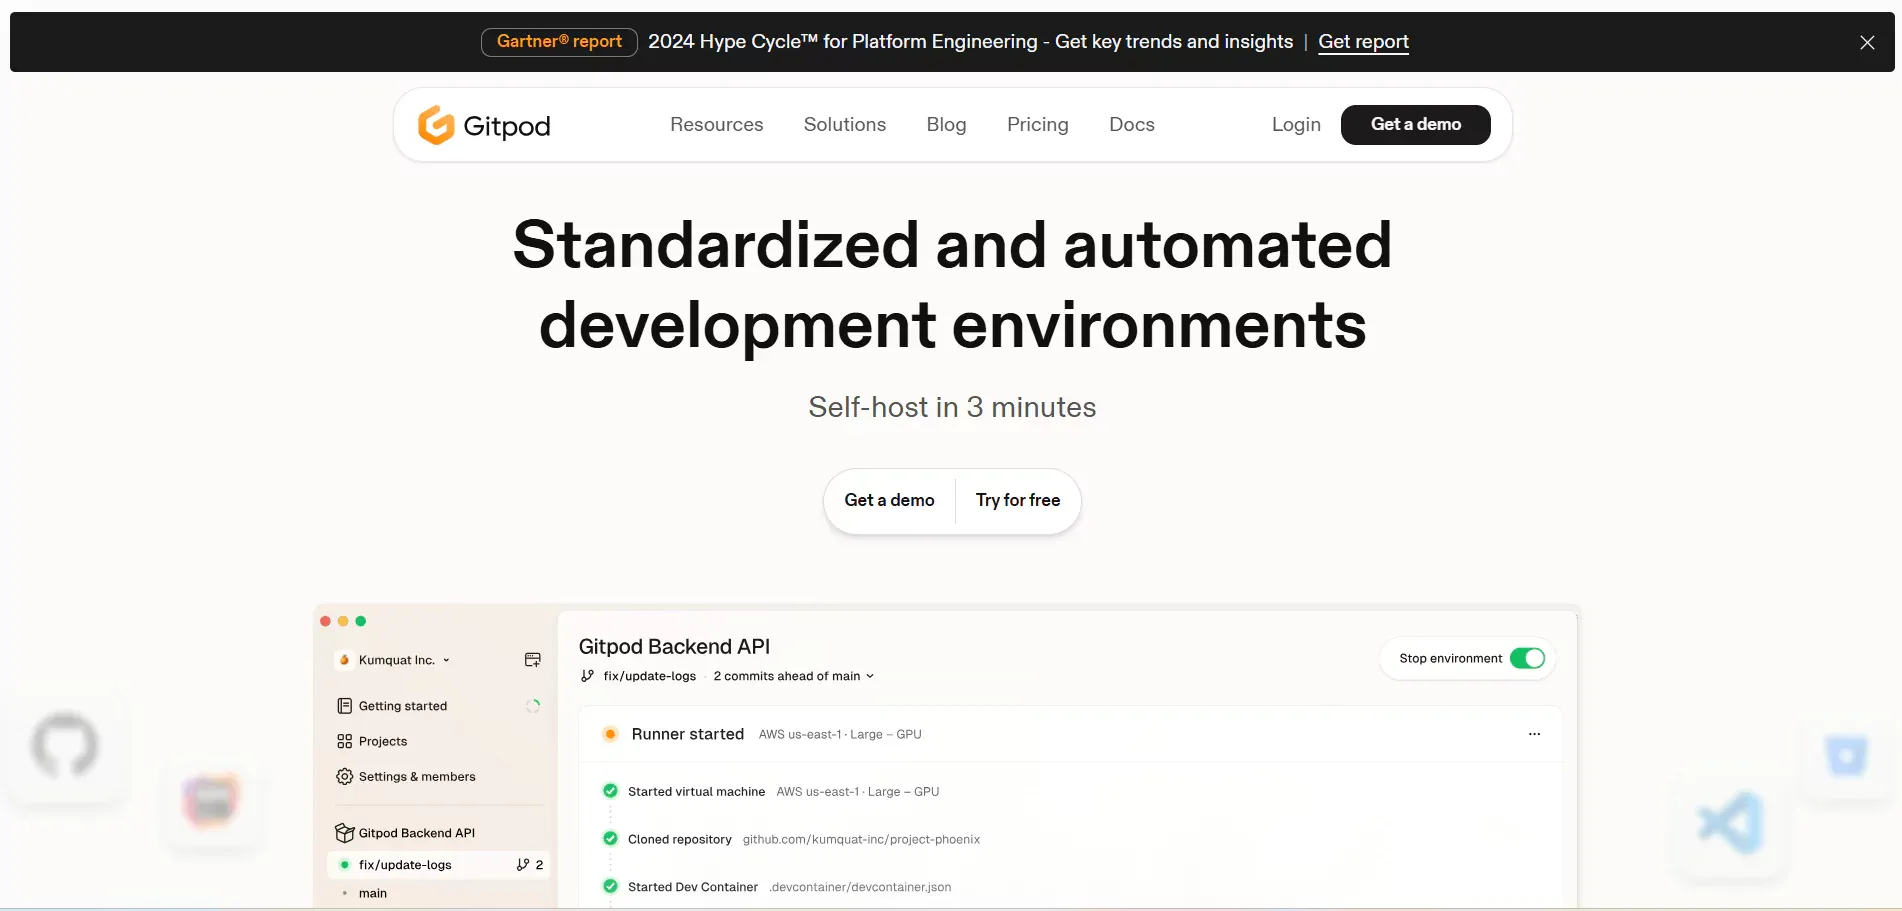Open the Resources navigation menu
1902x911 pixels.
point(716,125)
